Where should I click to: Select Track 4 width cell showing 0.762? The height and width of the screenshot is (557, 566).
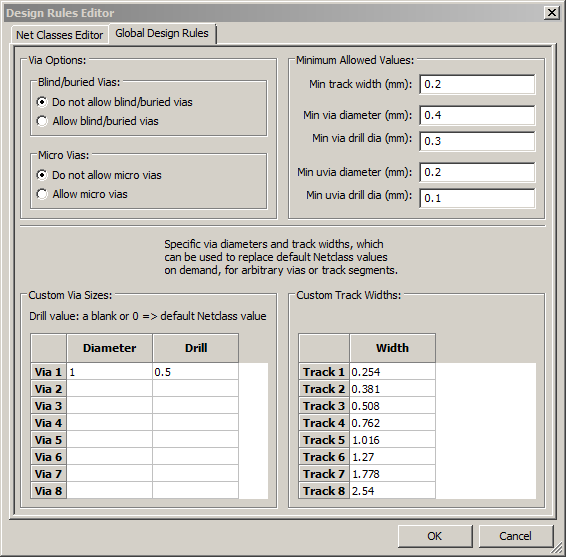click(392, 423)
